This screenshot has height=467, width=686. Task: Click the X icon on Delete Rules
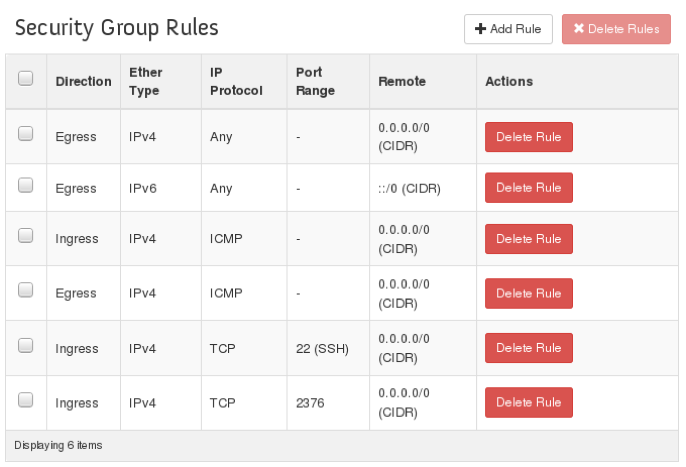pyautogui.click(x=579, y=28)
